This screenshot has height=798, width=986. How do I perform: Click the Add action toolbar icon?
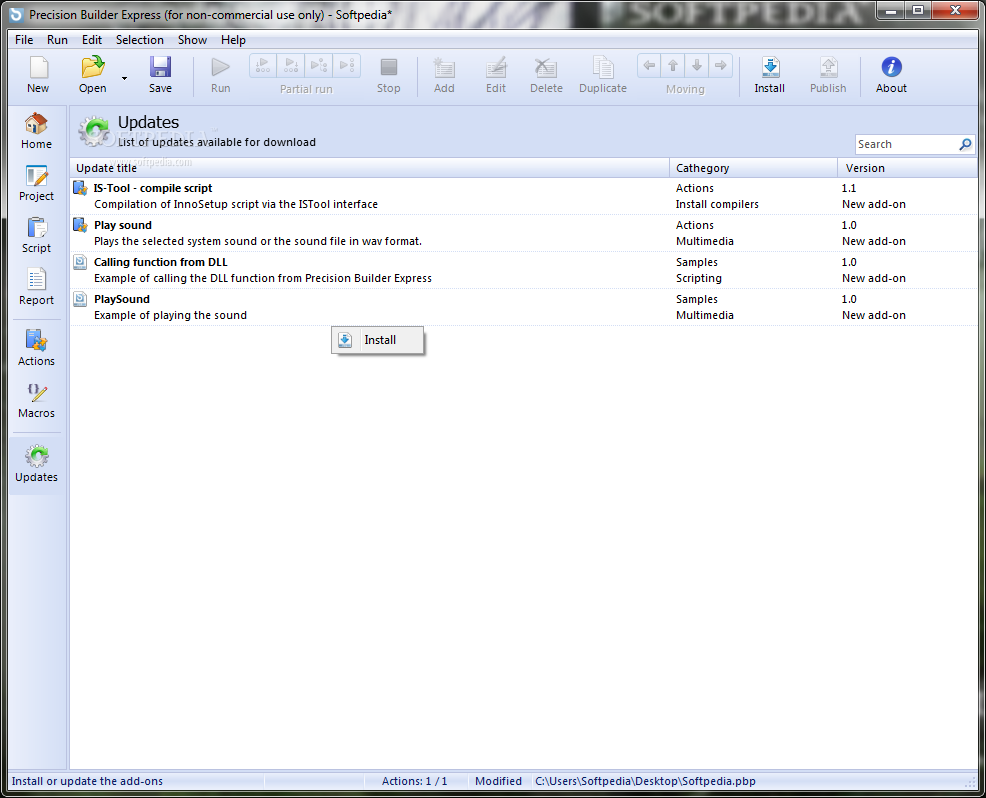click(444, 67)
